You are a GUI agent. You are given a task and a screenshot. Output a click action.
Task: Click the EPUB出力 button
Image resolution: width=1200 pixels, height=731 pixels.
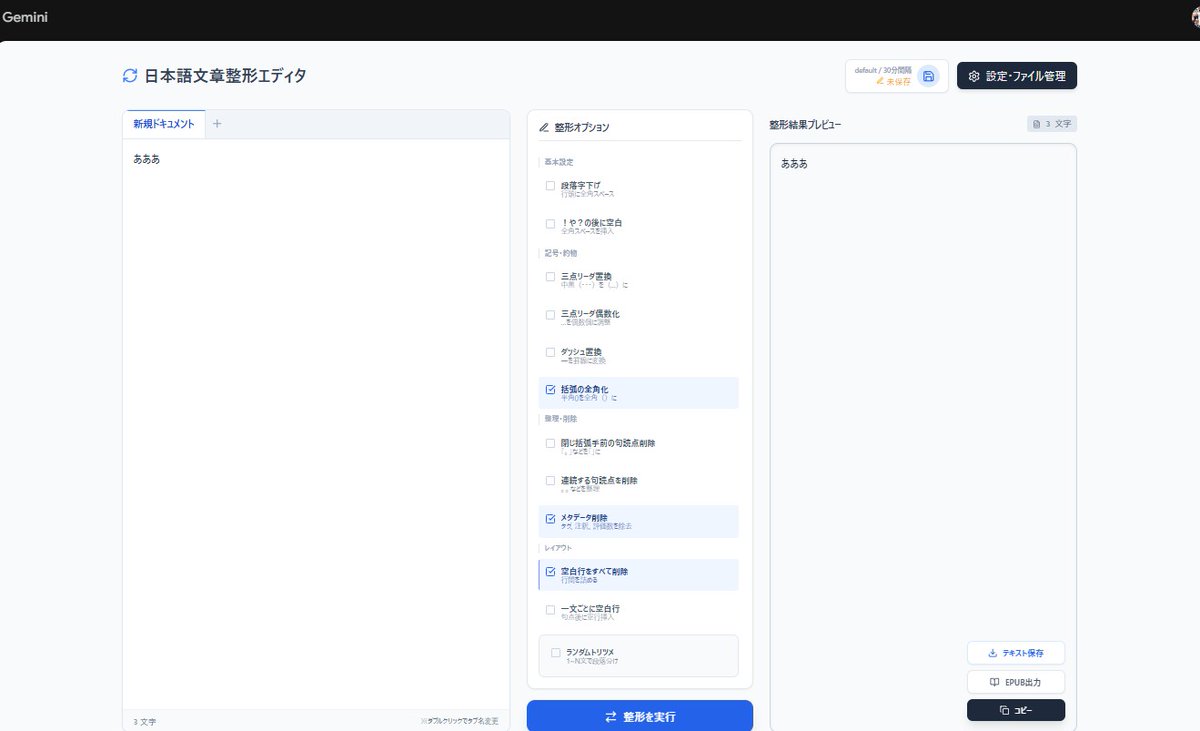[x=1016, y=681]
